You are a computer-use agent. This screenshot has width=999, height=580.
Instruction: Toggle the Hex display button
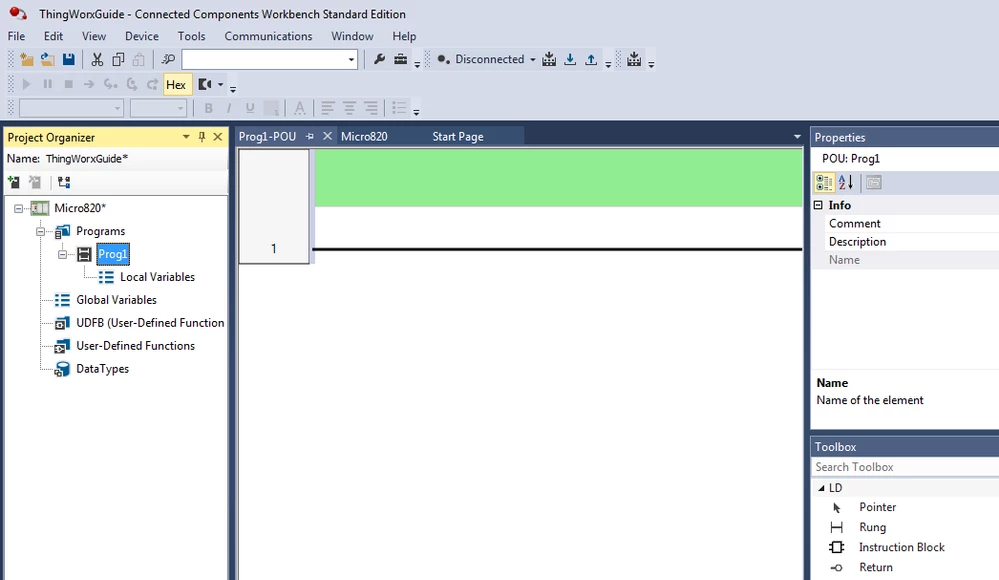176,84
